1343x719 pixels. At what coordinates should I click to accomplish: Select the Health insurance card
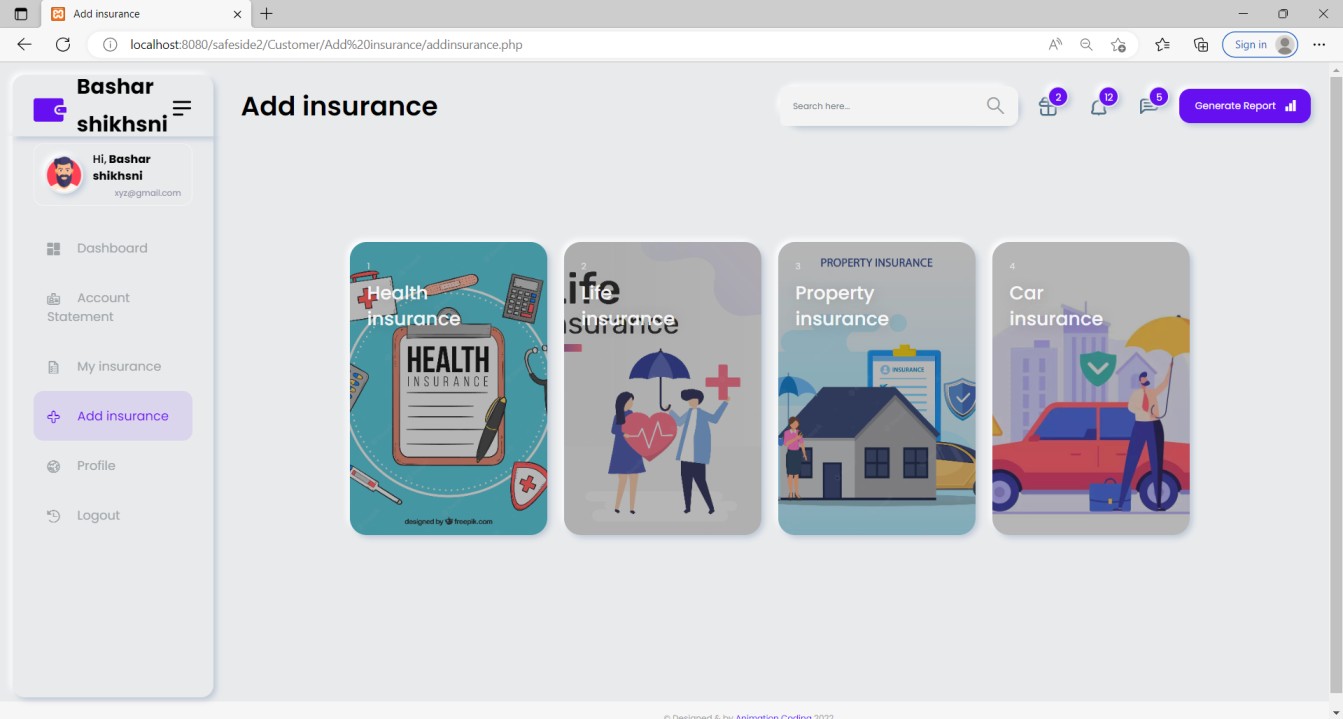click(x=448, y=388)
